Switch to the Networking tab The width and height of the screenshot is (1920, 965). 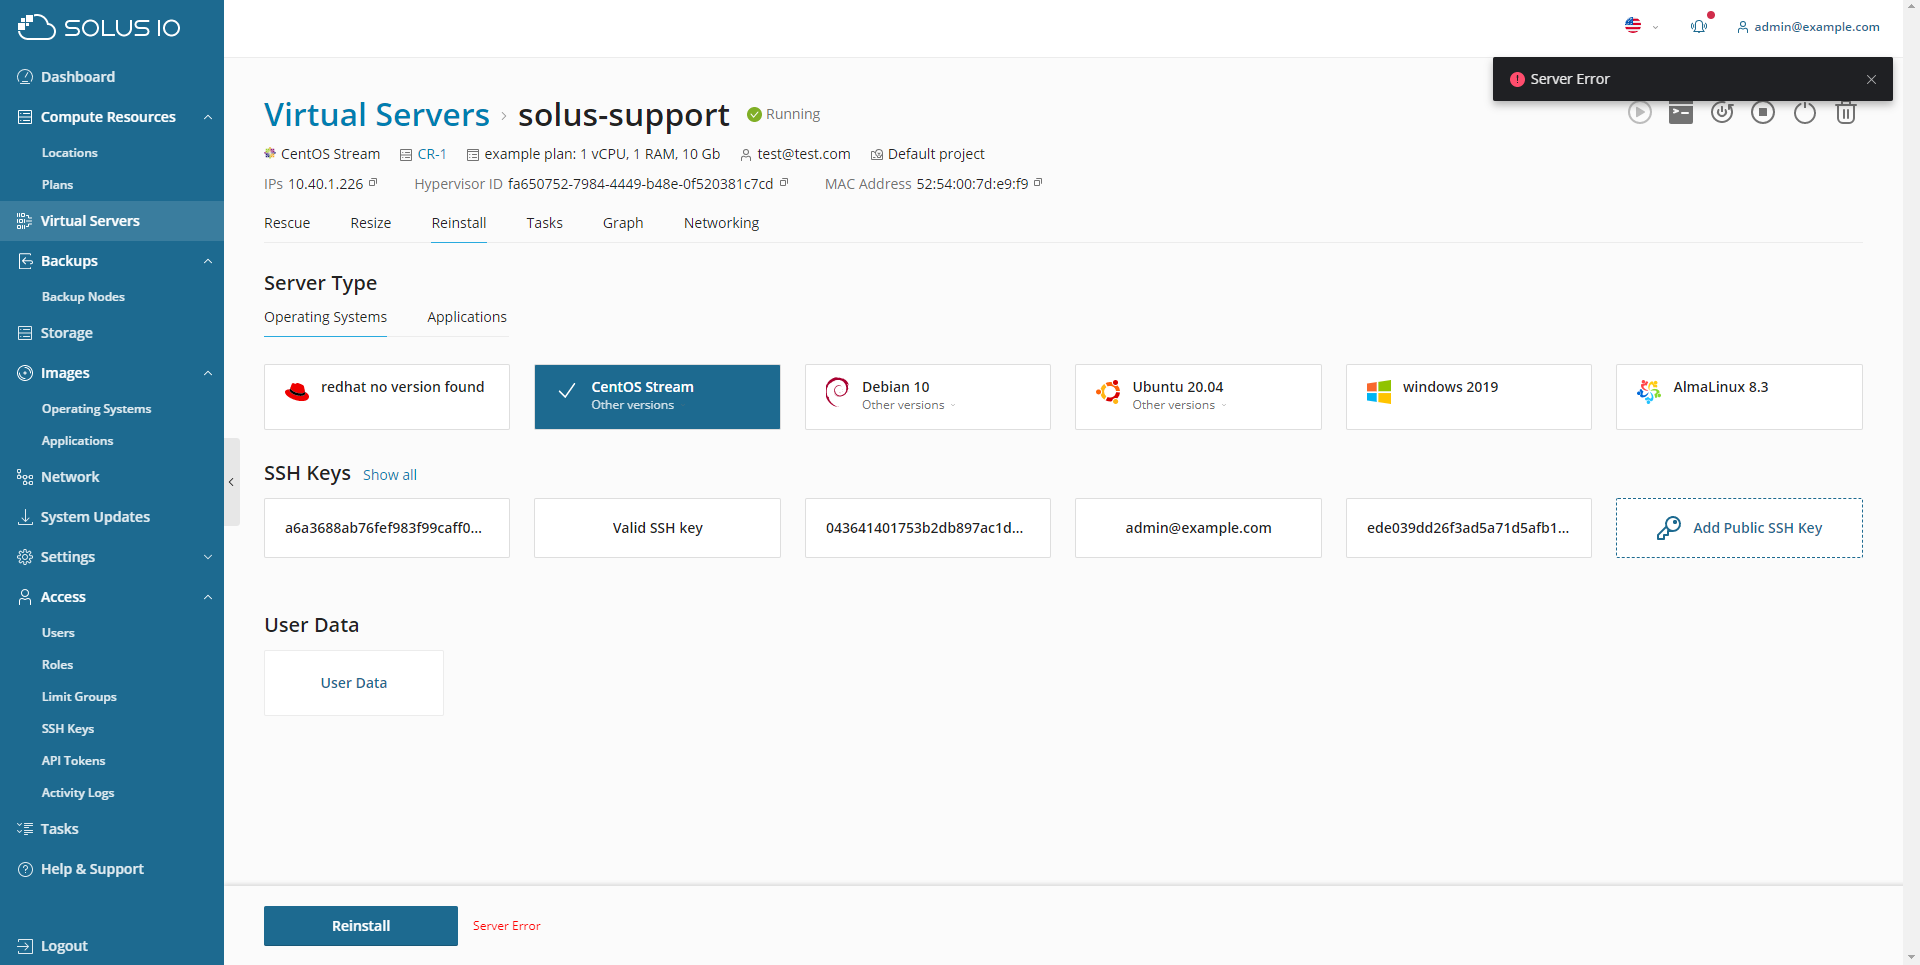[721, 223]
